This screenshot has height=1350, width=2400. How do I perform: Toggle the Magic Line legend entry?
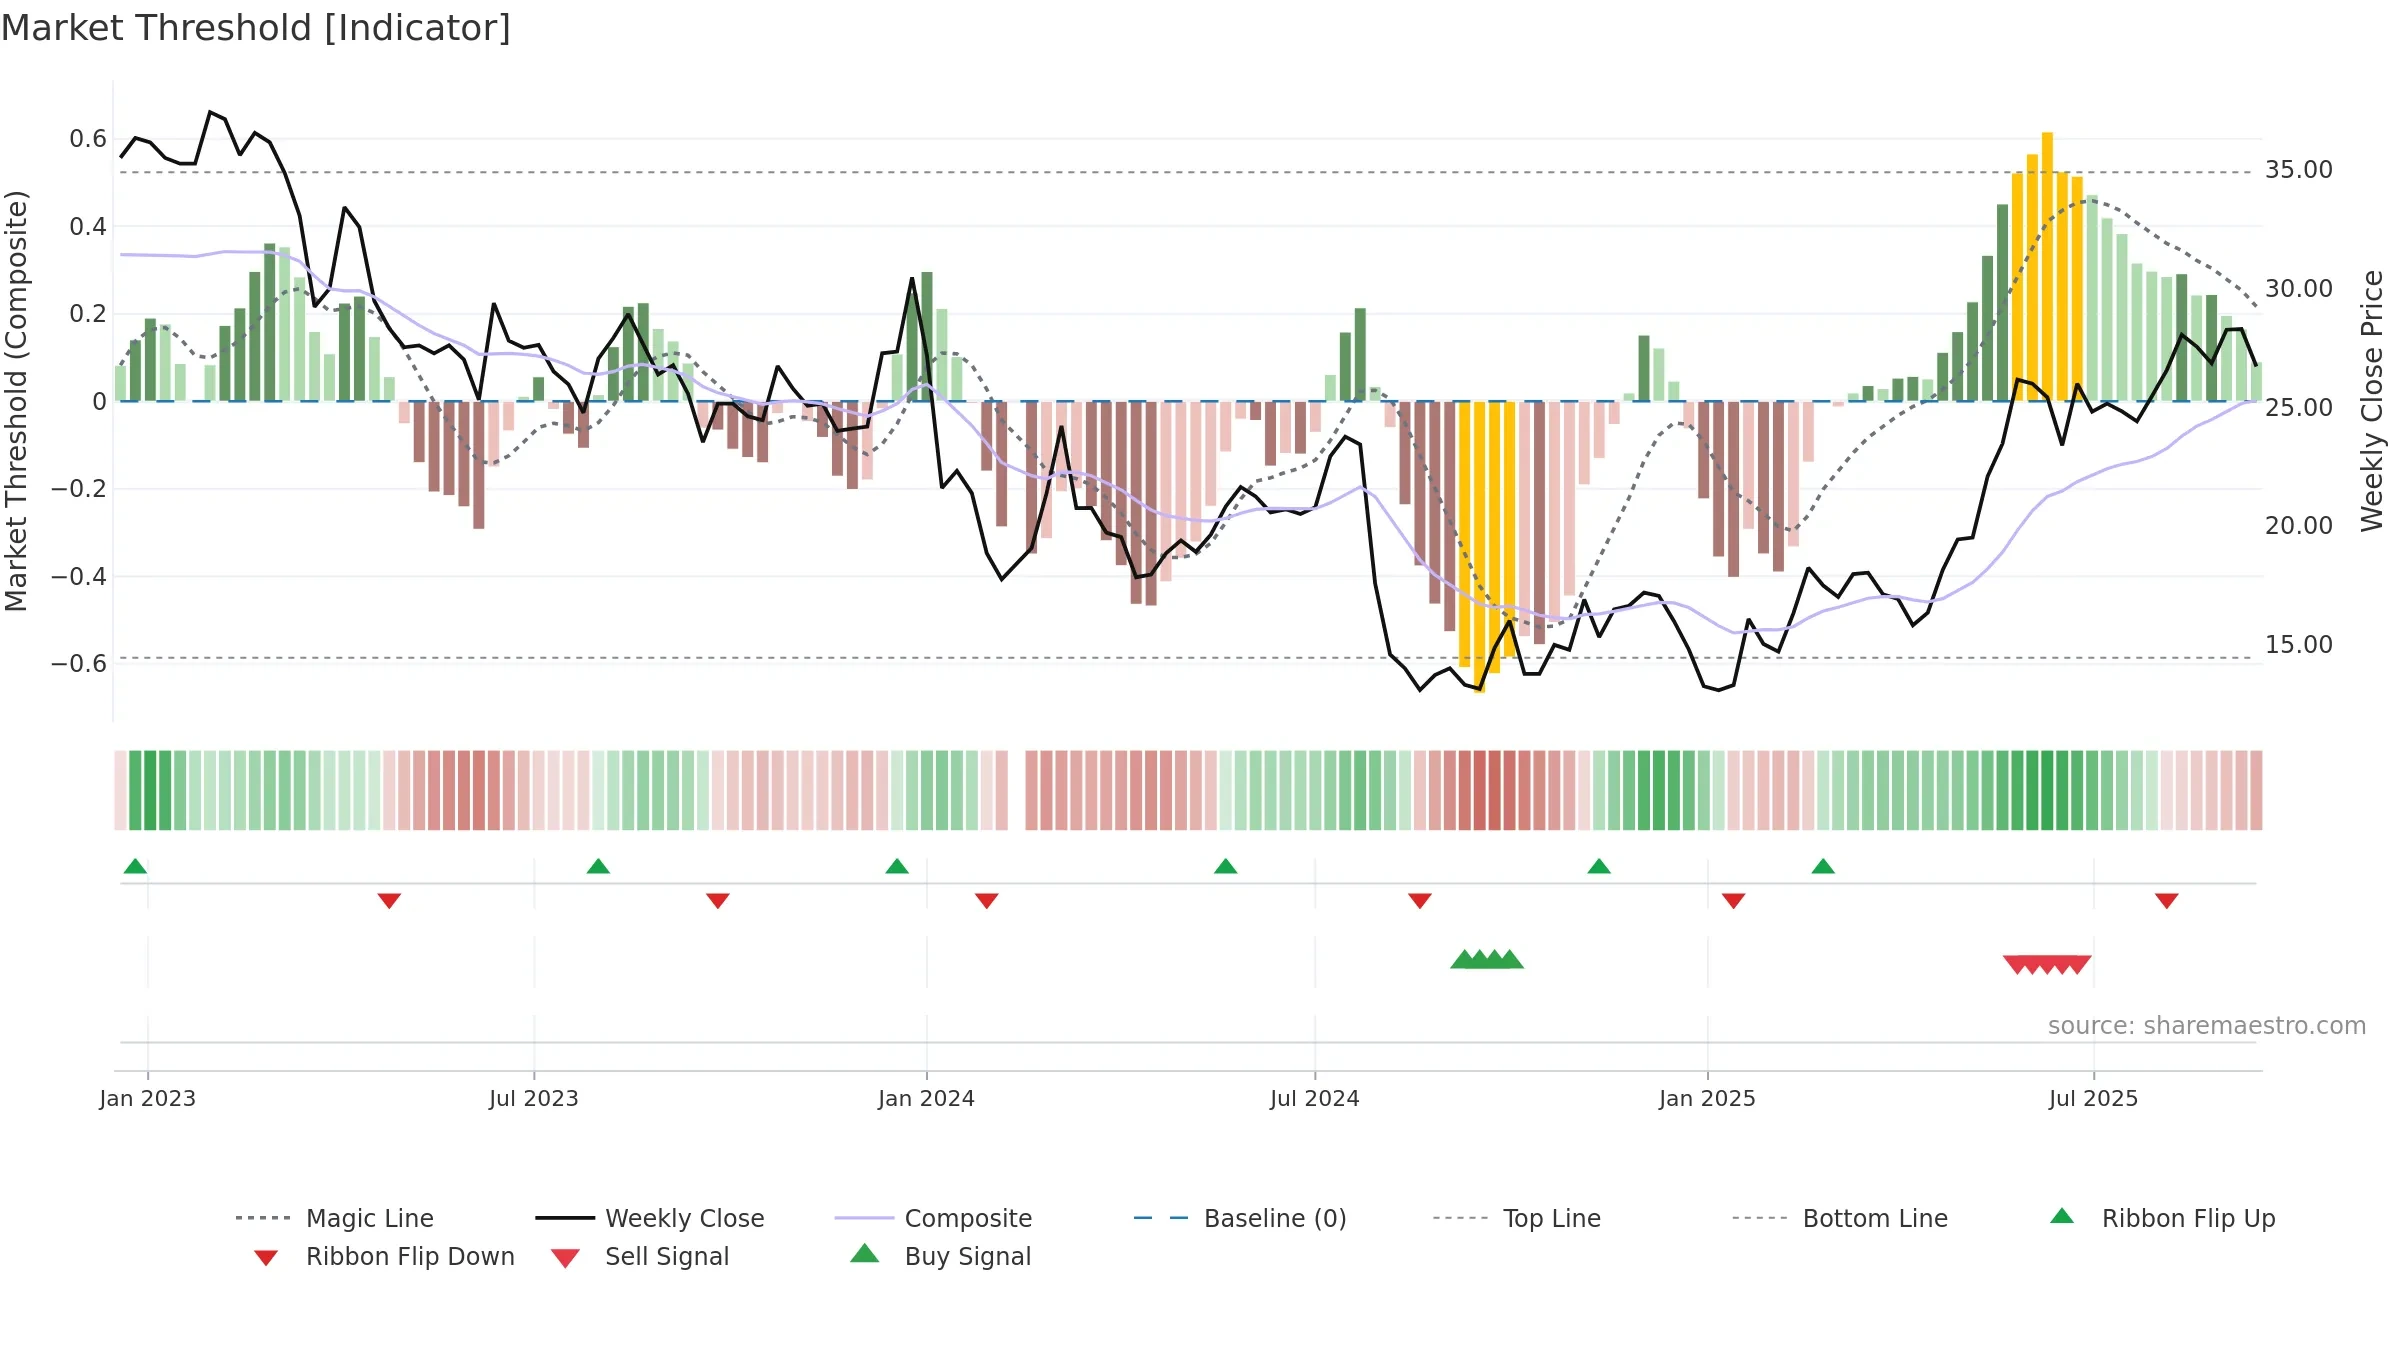tap(335, 1218)
